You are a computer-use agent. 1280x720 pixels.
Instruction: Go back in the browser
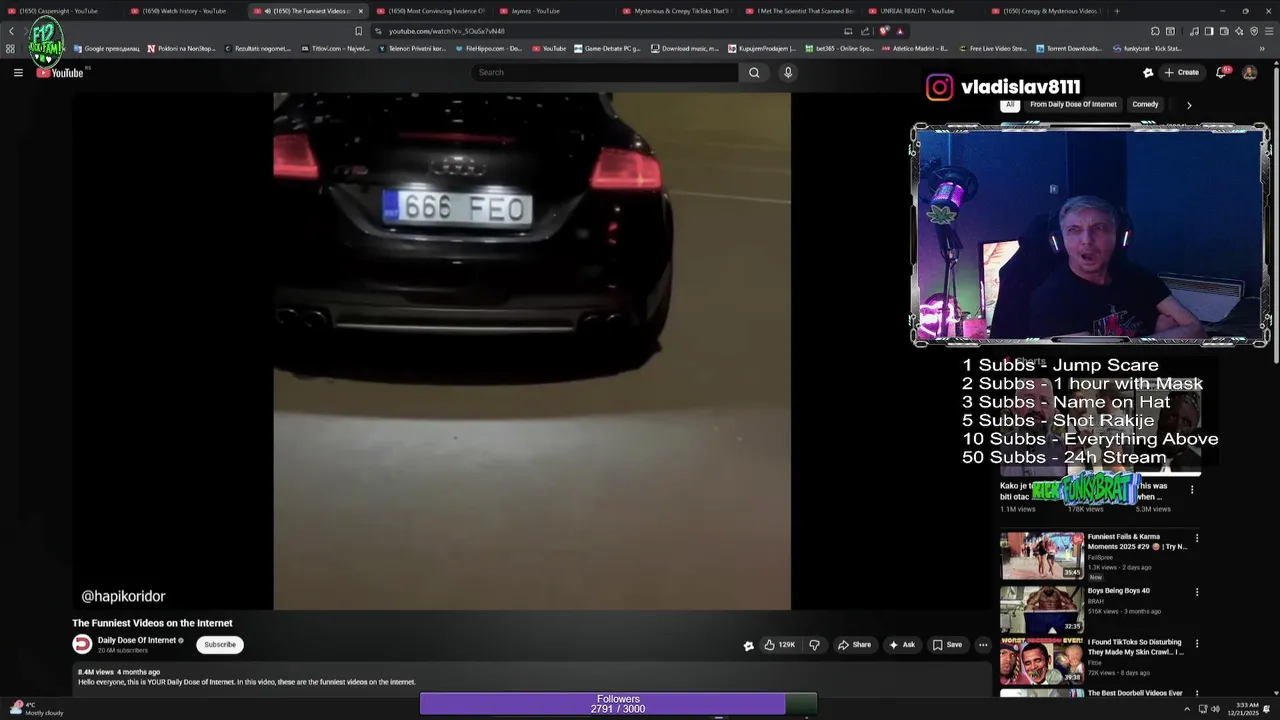point(11,31)
